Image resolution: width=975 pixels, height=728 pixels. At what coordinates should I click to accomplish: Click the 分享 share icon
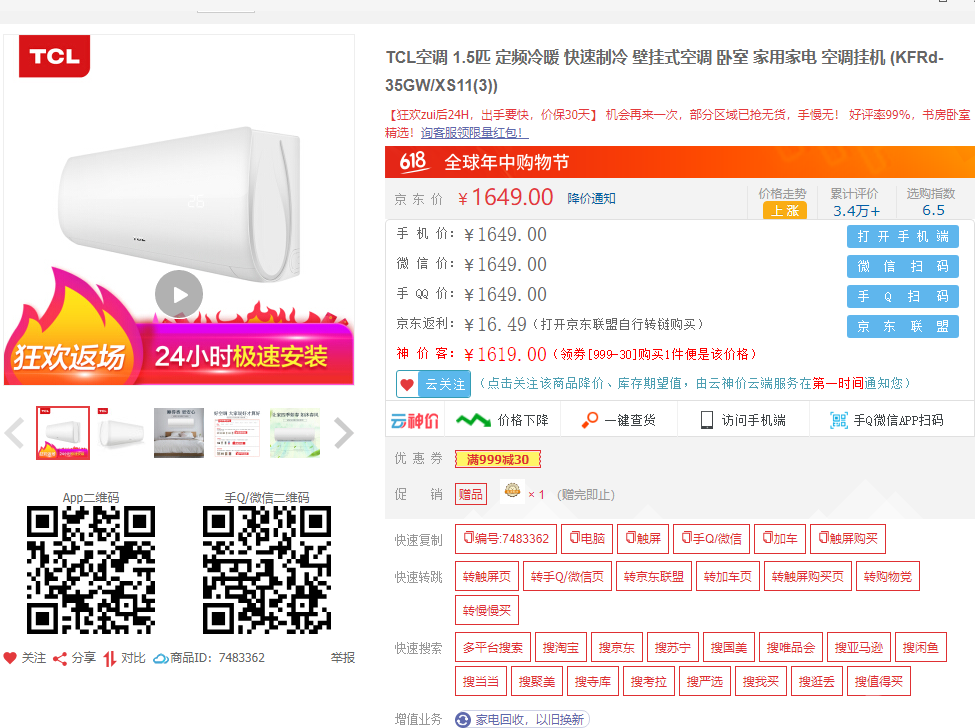pyautogui.click(x=60, y=658)
